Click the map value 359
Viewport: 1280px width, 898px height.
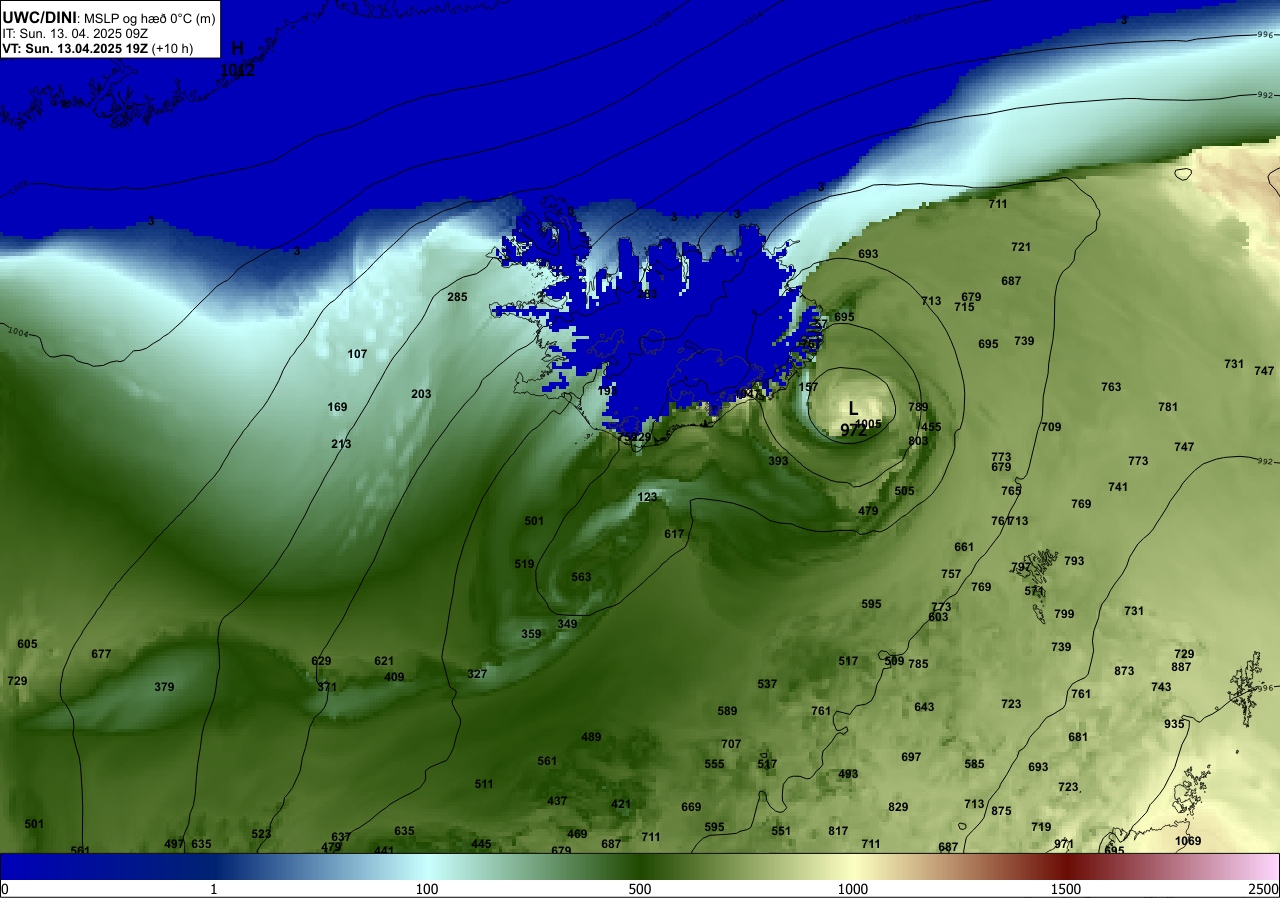tap(531, 634)
